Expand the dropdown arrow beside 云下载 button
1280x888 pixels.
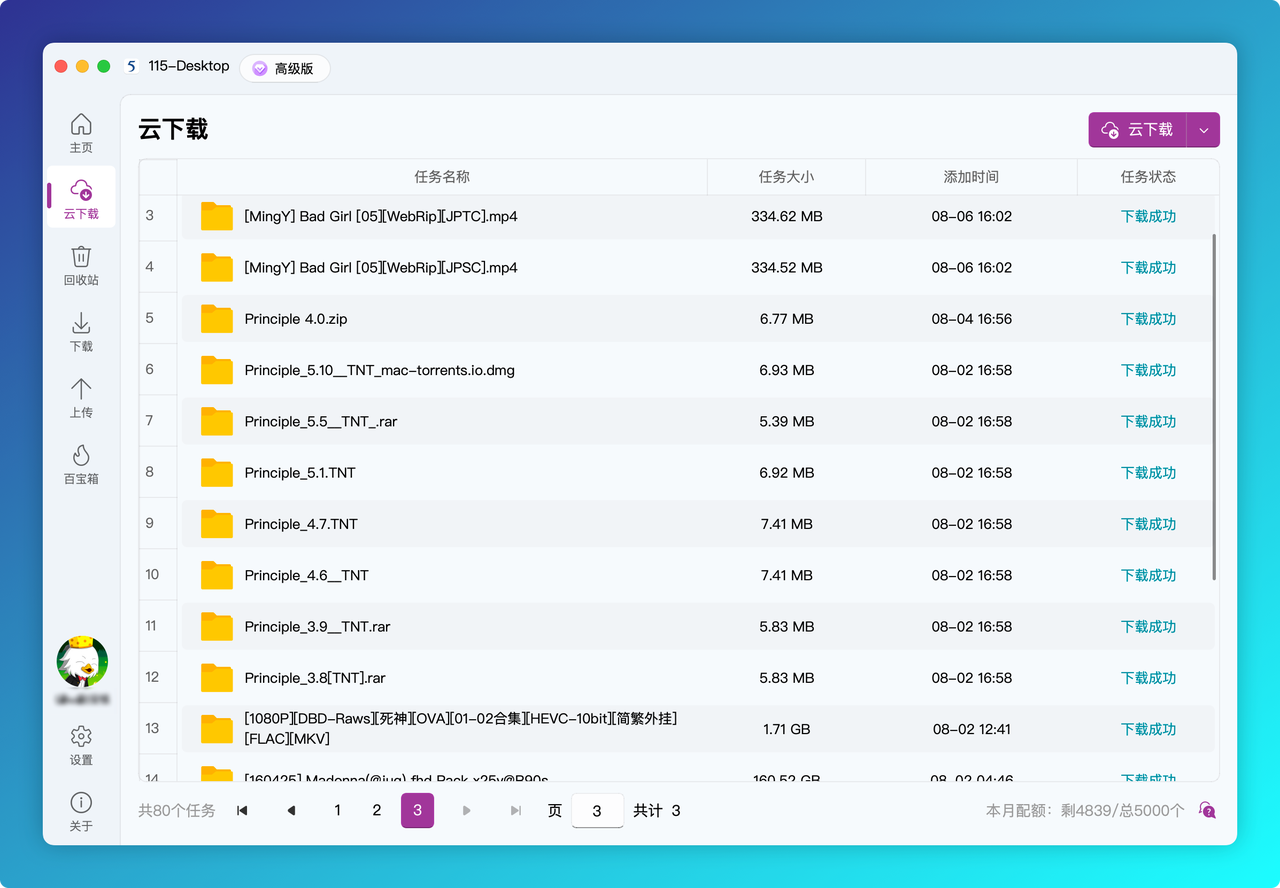point(1203,130)
